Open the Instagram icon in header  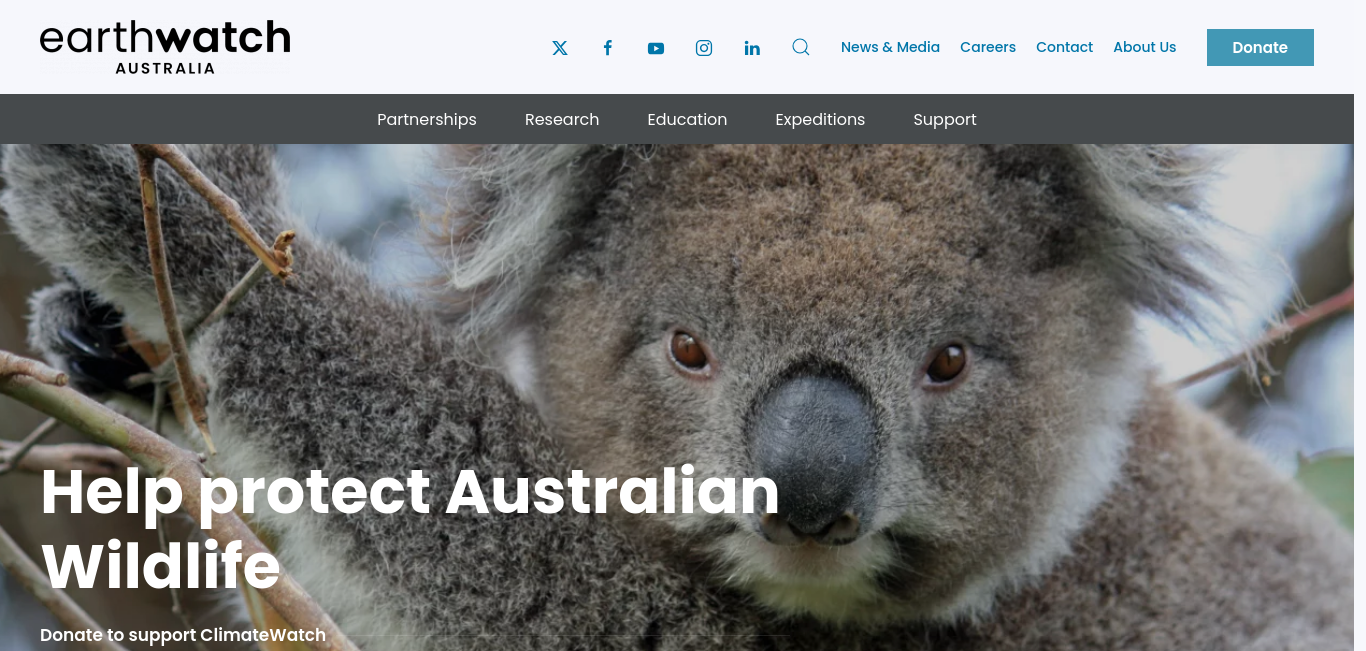pos(704,48)
